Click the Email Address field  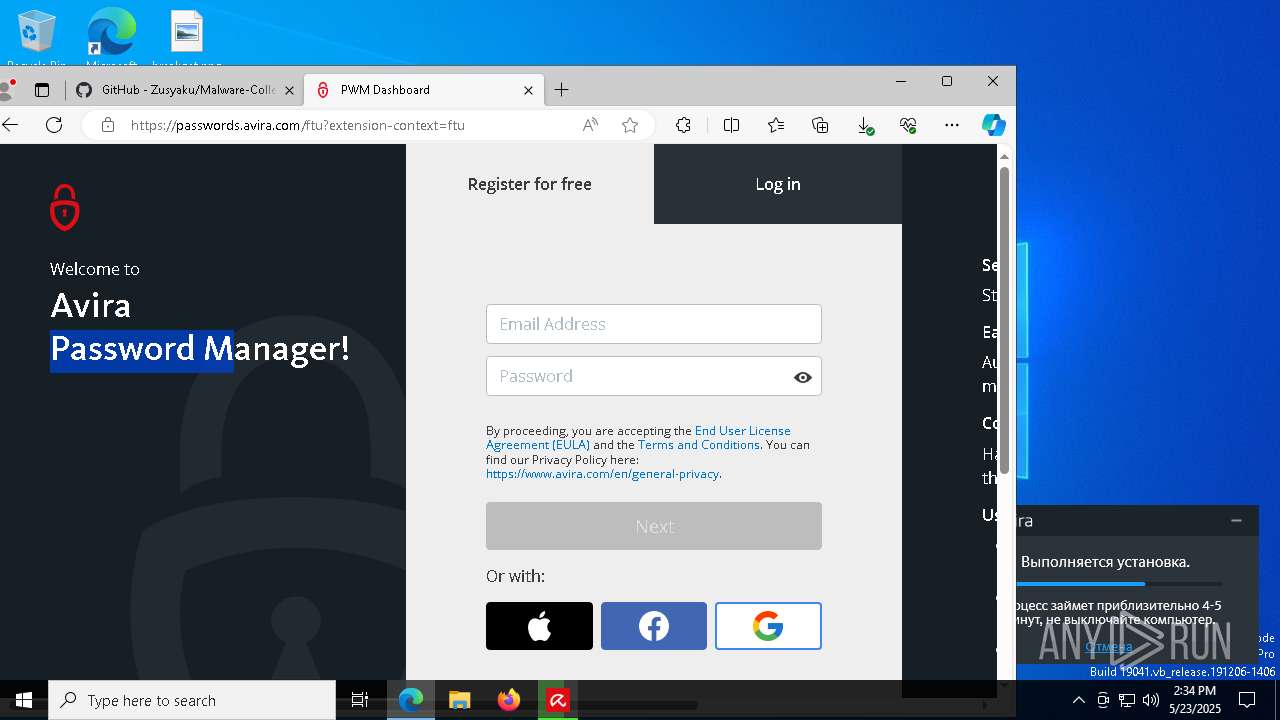click(x=654, y=324)
